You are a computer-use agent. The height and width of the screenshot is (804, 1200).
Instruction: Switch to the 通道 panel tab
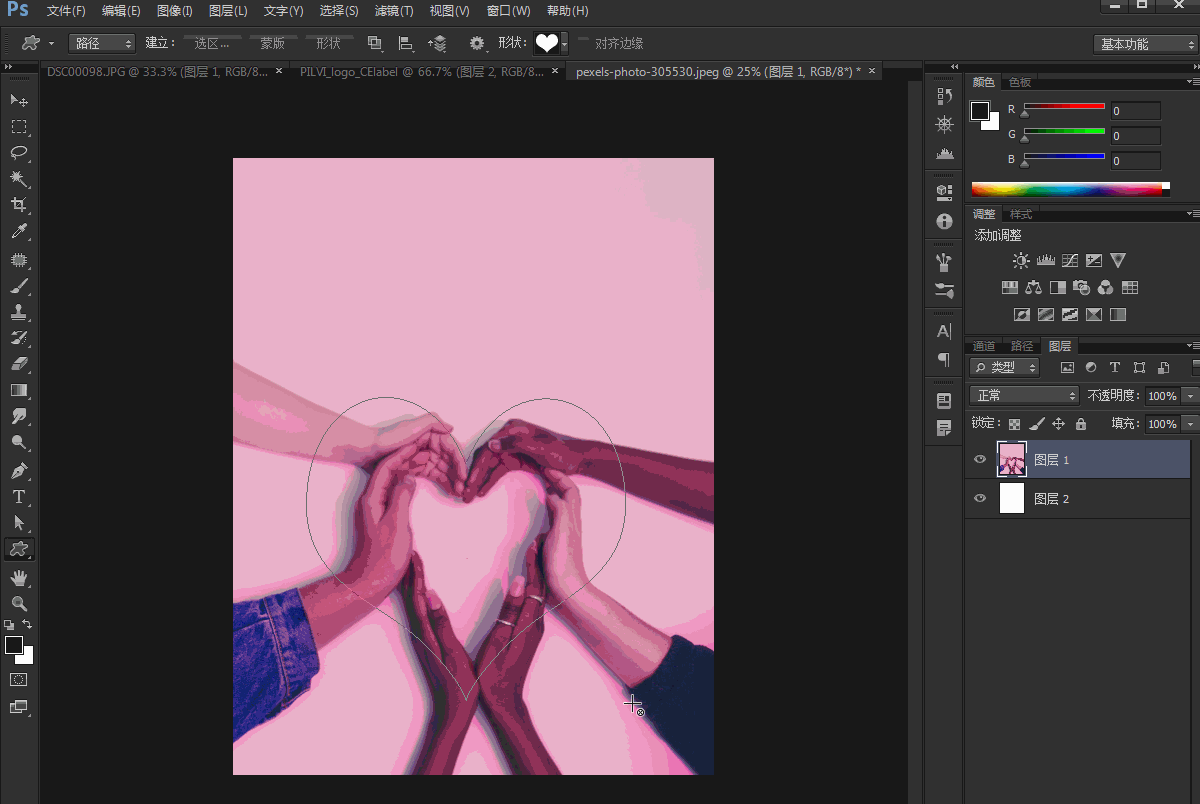984,346
